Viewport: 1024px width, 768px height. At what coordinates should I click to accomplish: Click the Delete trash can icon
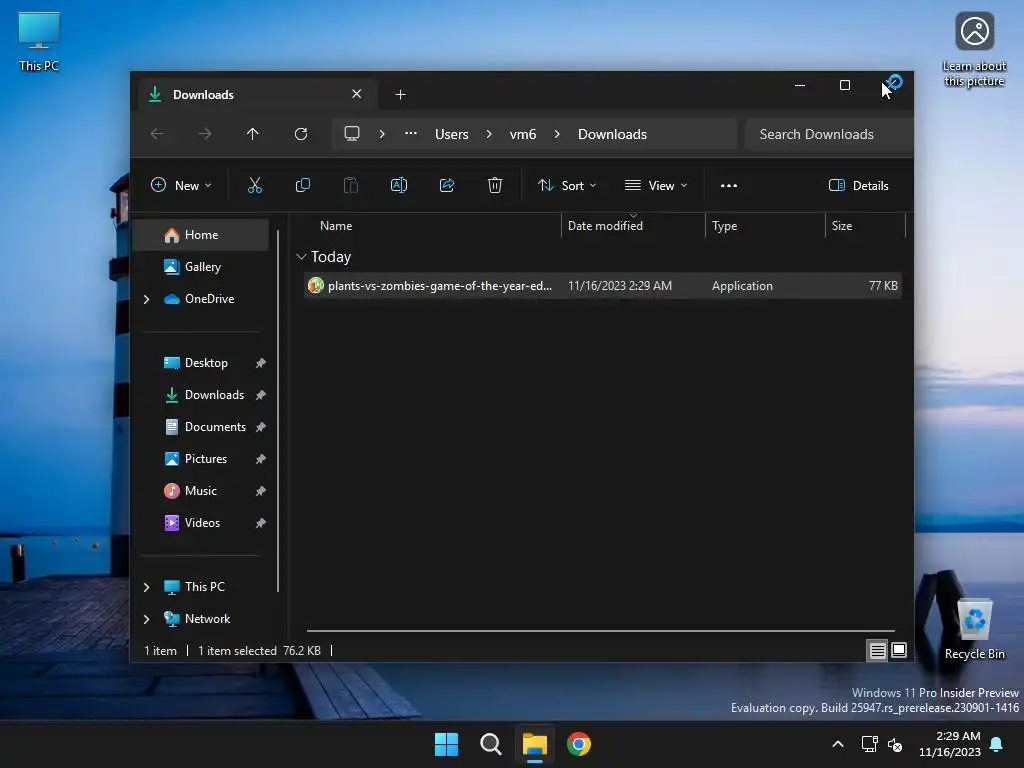click(495, 185)
